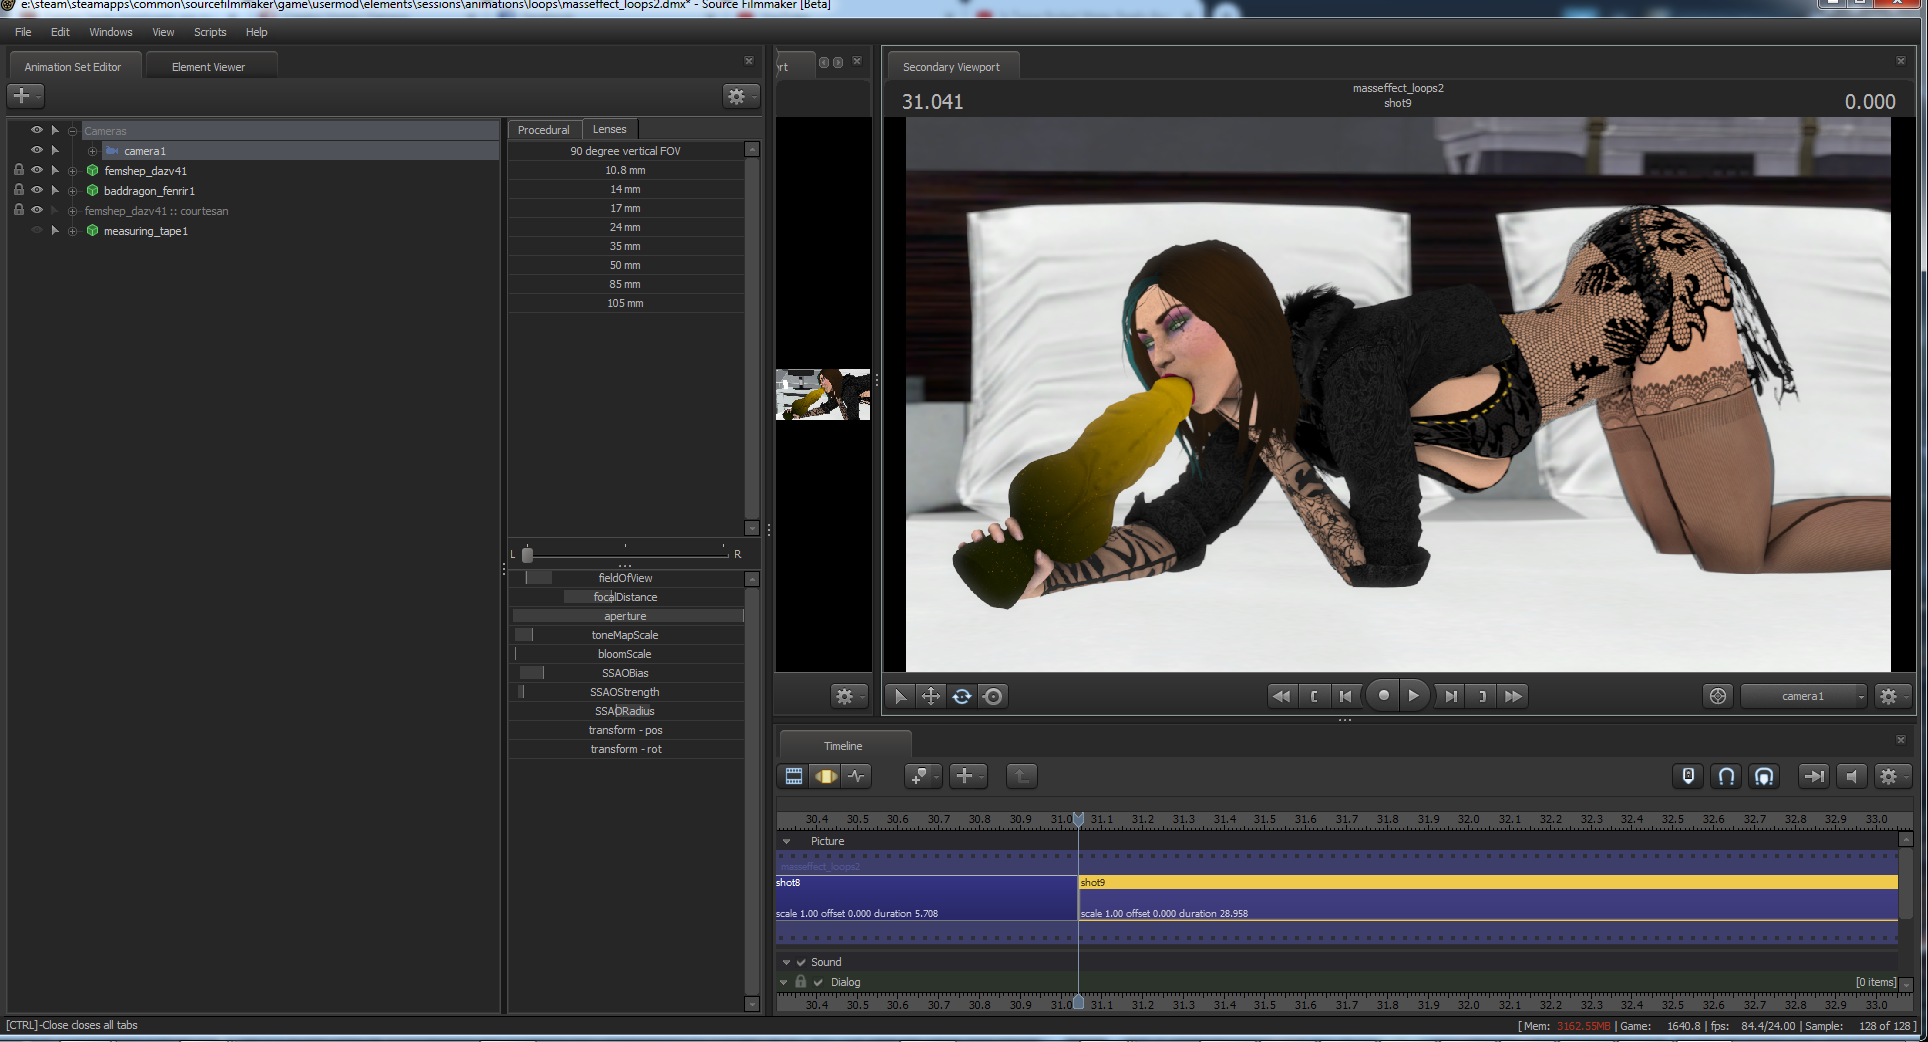
Task: Toggle visibility eye for baddragon_fenrir1
Action: pyautogui.click(x=37, y=190)
